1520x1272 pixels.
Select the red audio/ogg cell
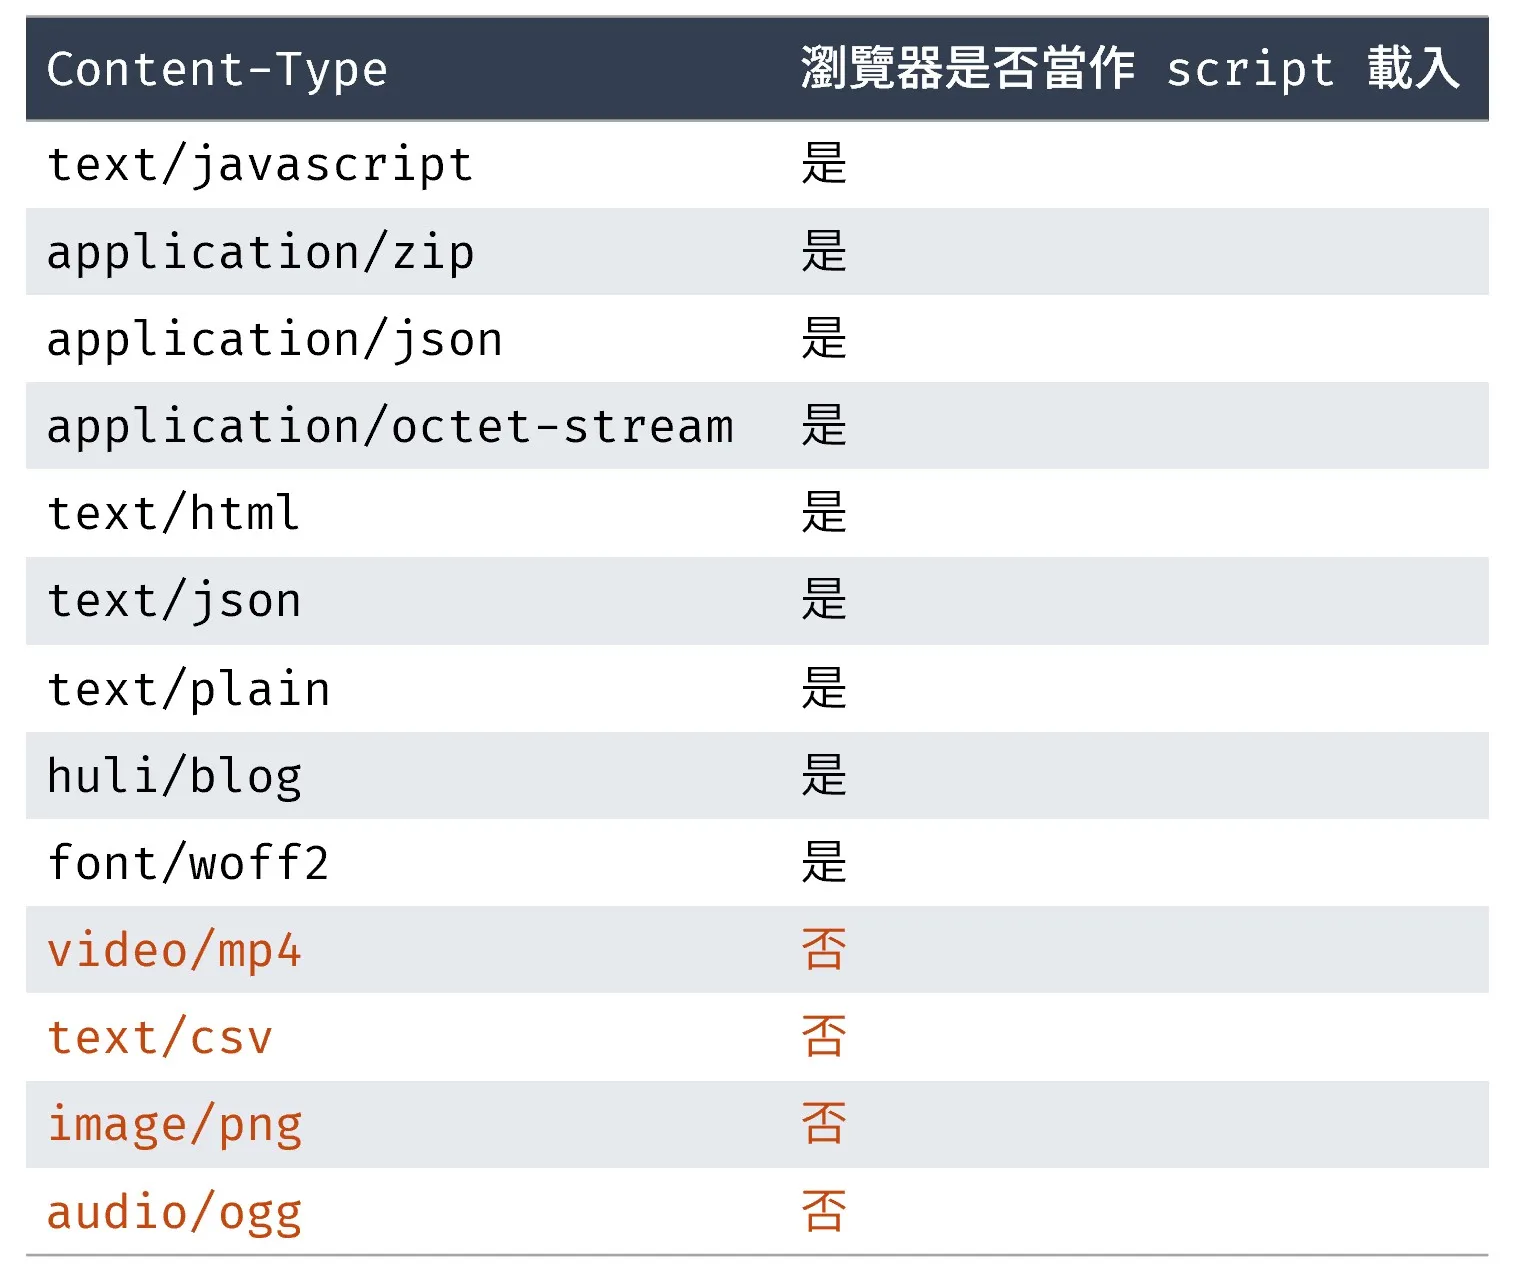tap(174, 1212)
